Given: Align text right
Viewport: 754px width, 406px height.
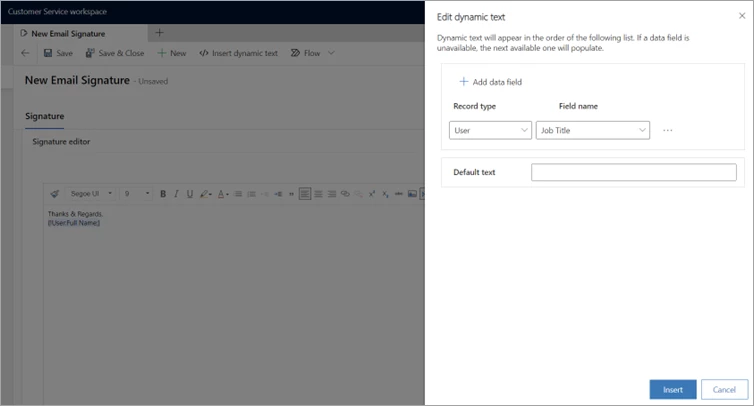Looking at the screenshot, I should tap(331, 194).
